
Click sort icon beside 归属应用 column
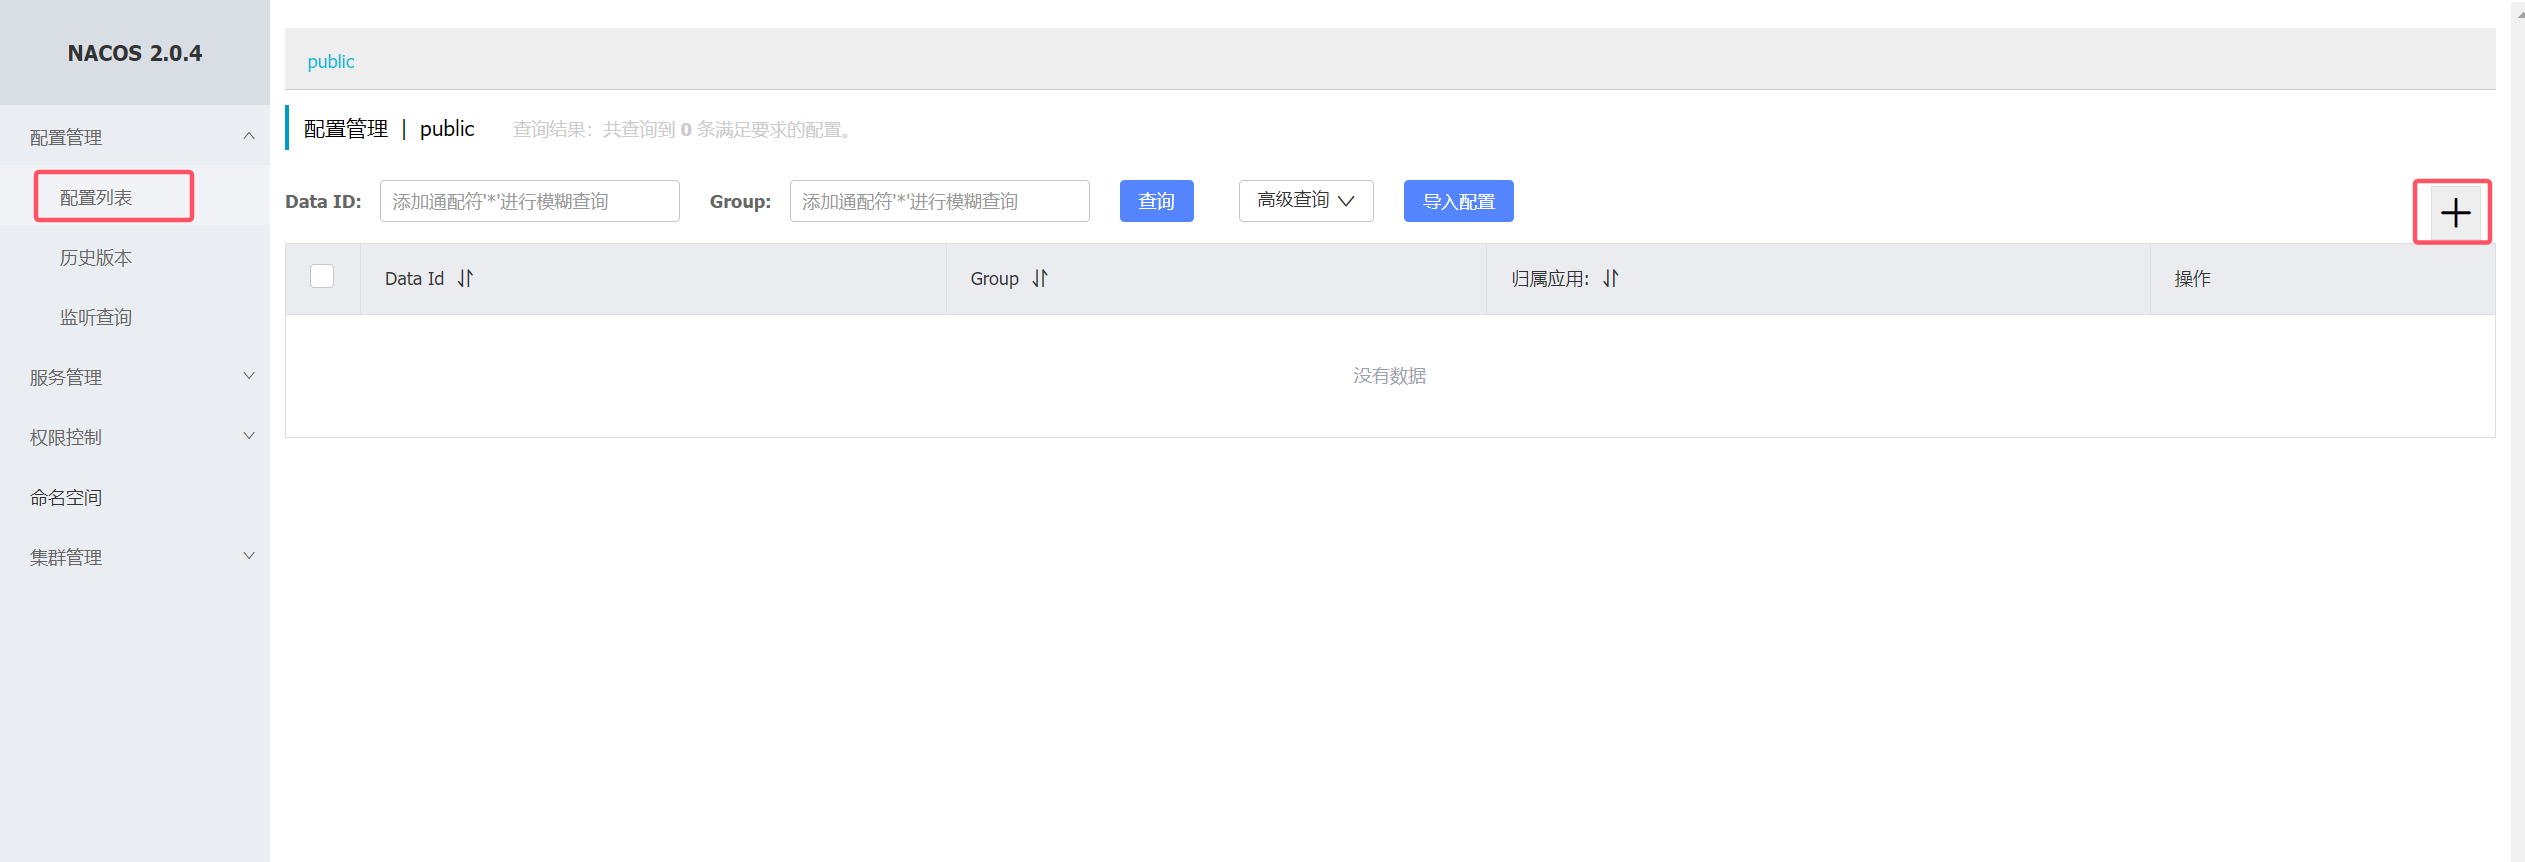click(x=1610, y=279)
